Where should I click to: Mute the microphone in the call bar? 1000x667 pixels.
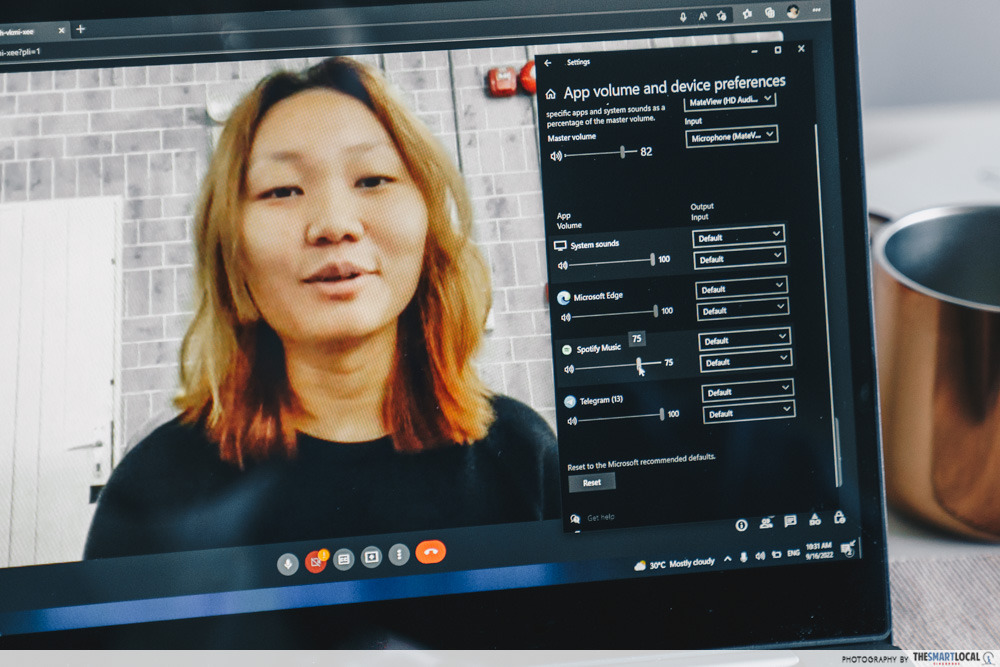[x=288, y=564]
